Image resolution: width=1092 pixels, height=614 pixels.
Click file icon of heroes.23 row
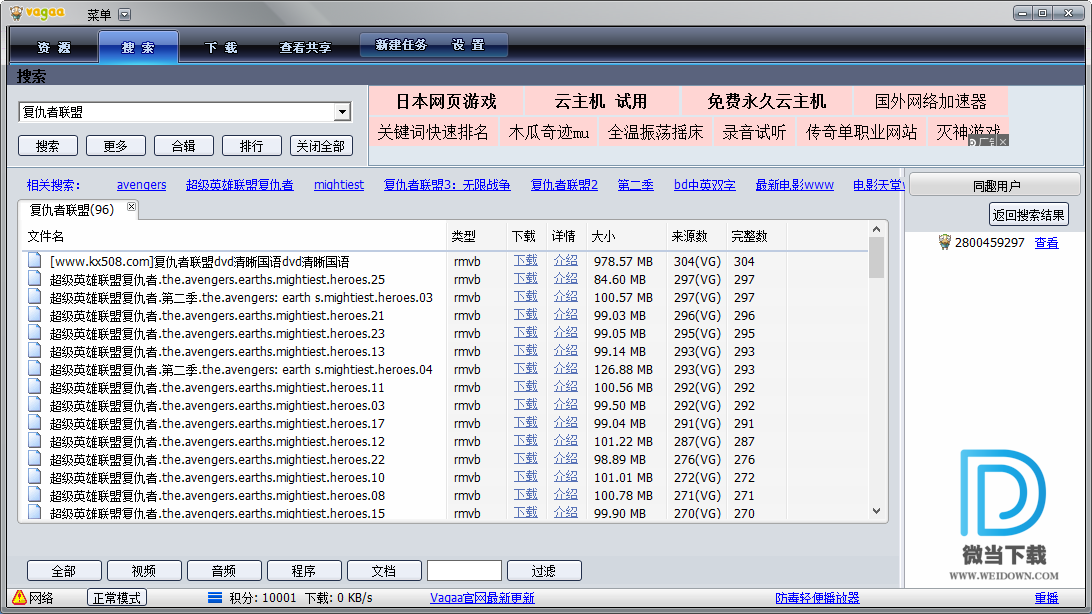[34, 333]
